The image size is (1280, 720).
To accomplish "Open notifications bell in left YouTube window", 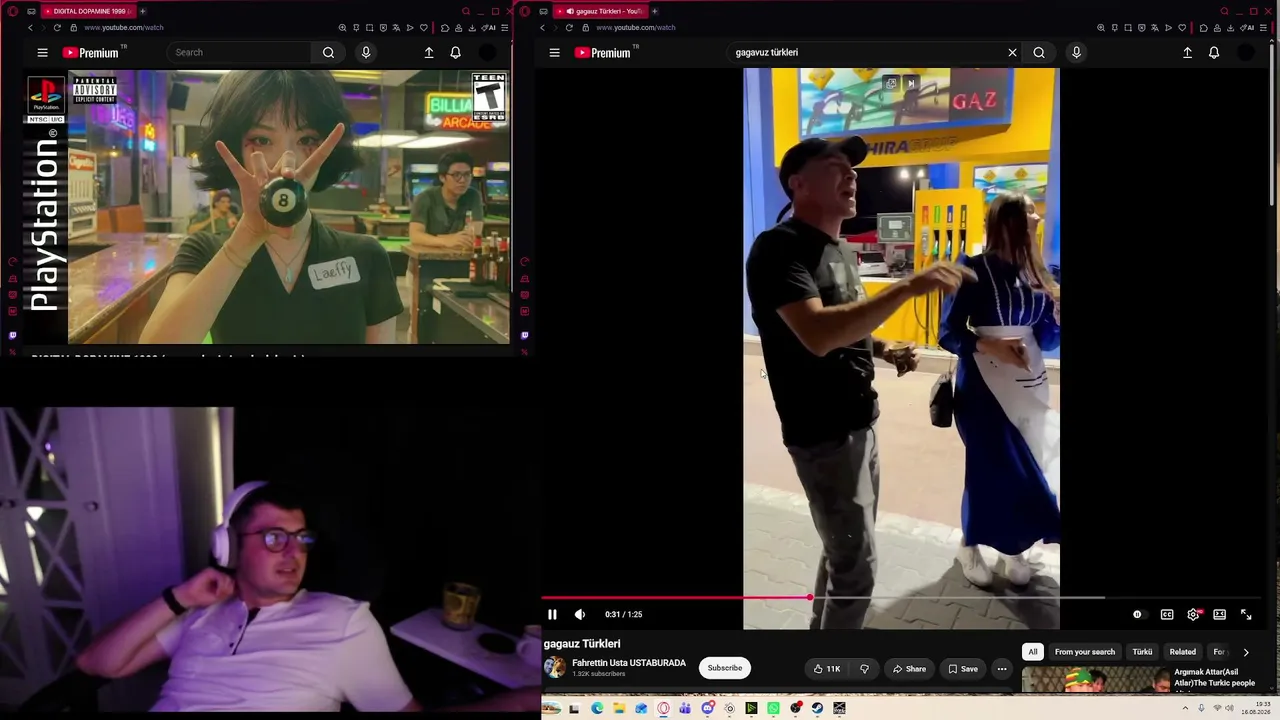I will [x=455, y=53].
